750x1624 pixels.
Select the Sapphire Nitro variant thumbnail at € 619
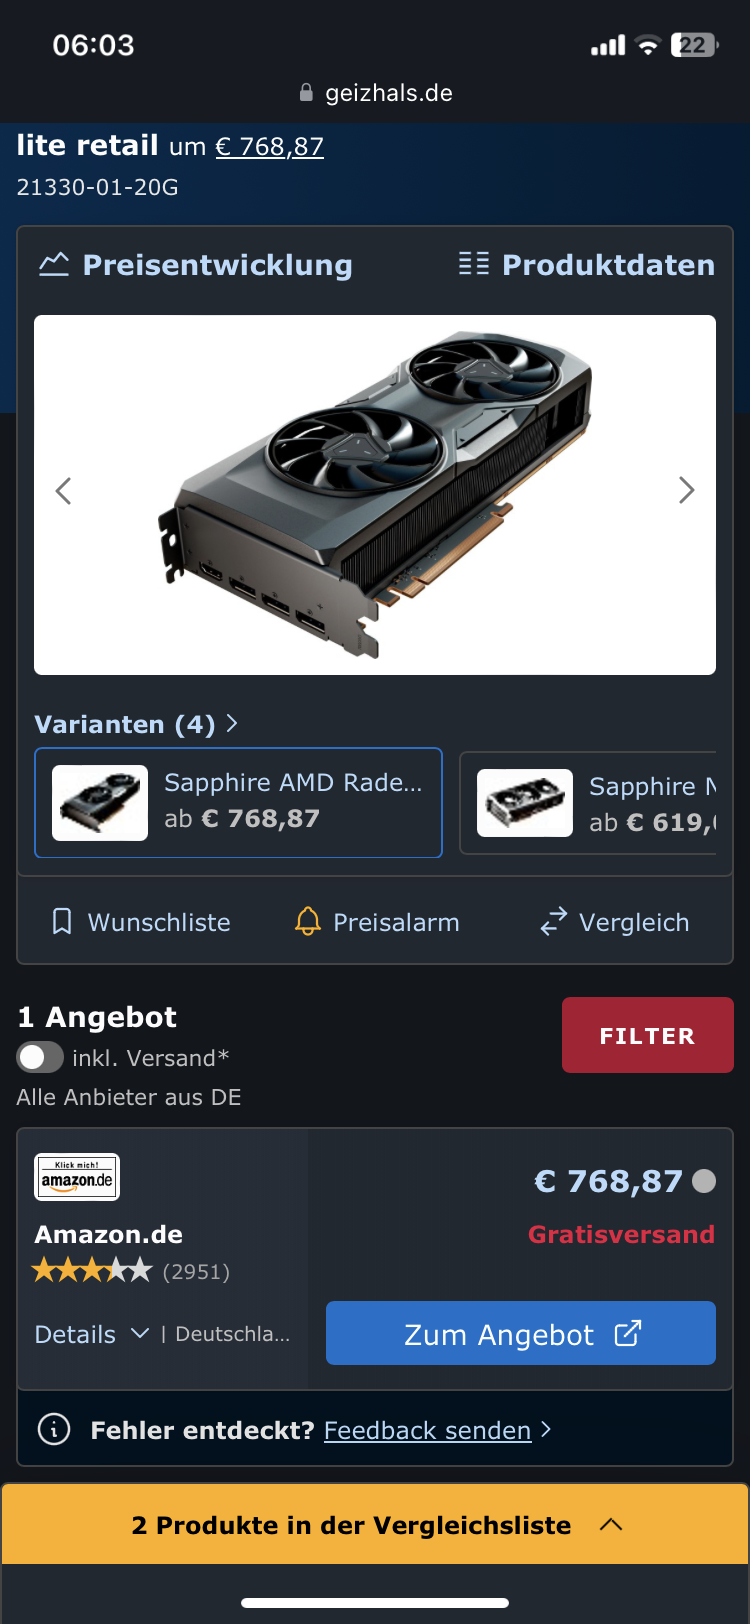click(525, 803)
